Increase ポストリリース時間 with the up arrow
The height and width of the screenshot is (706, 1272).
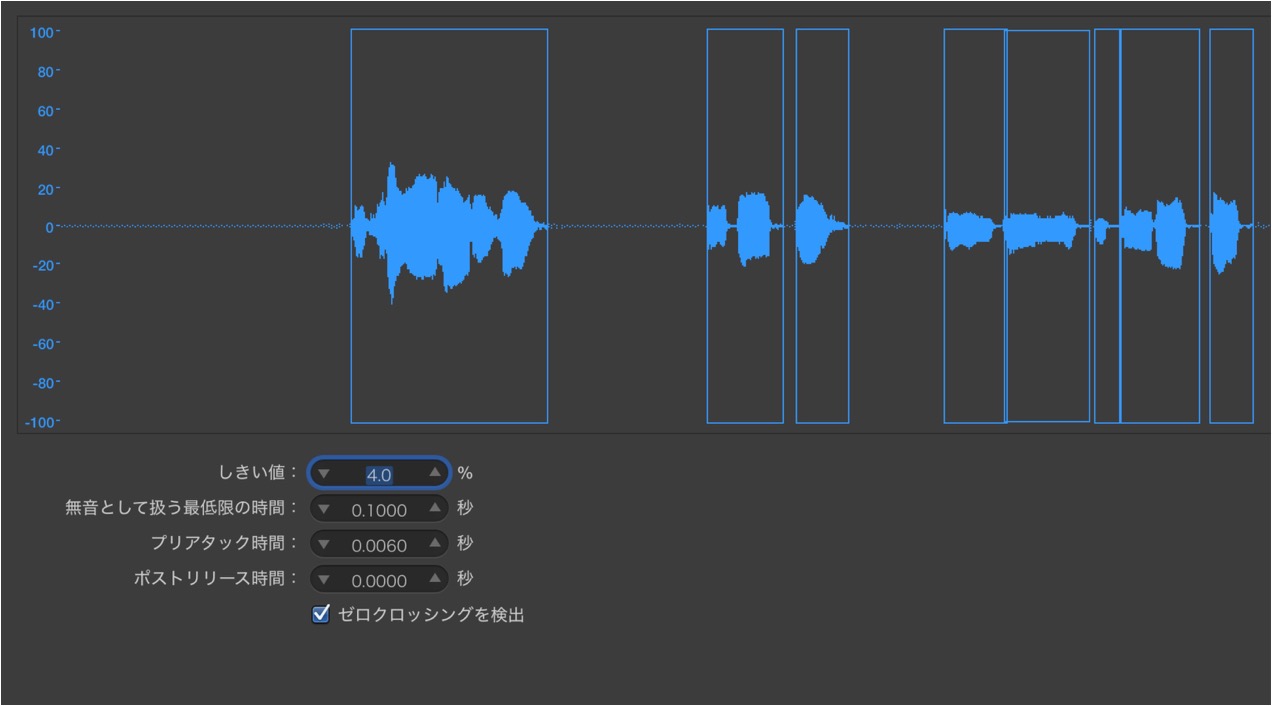[x=434, y=579]
